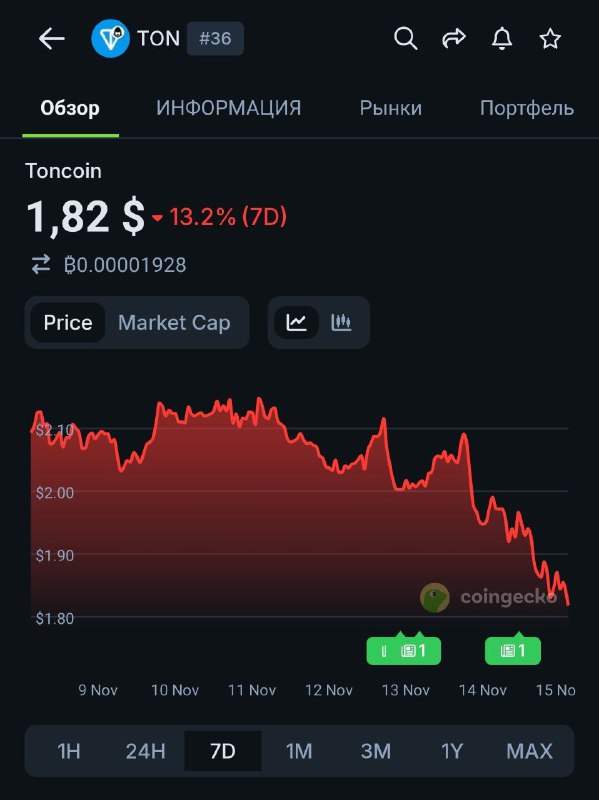Select the line chart view icon
Screen dimensions: 599x800
click(x=296, y=322)
